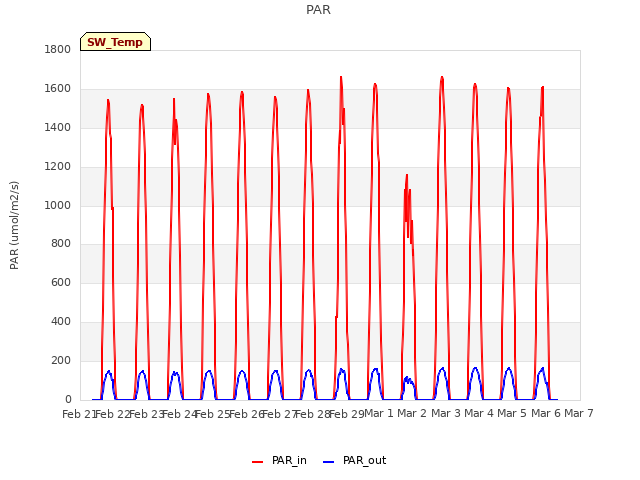Click the 600 y-axis tick label
This screenshot has height=480, width=640.
[61, 282]
